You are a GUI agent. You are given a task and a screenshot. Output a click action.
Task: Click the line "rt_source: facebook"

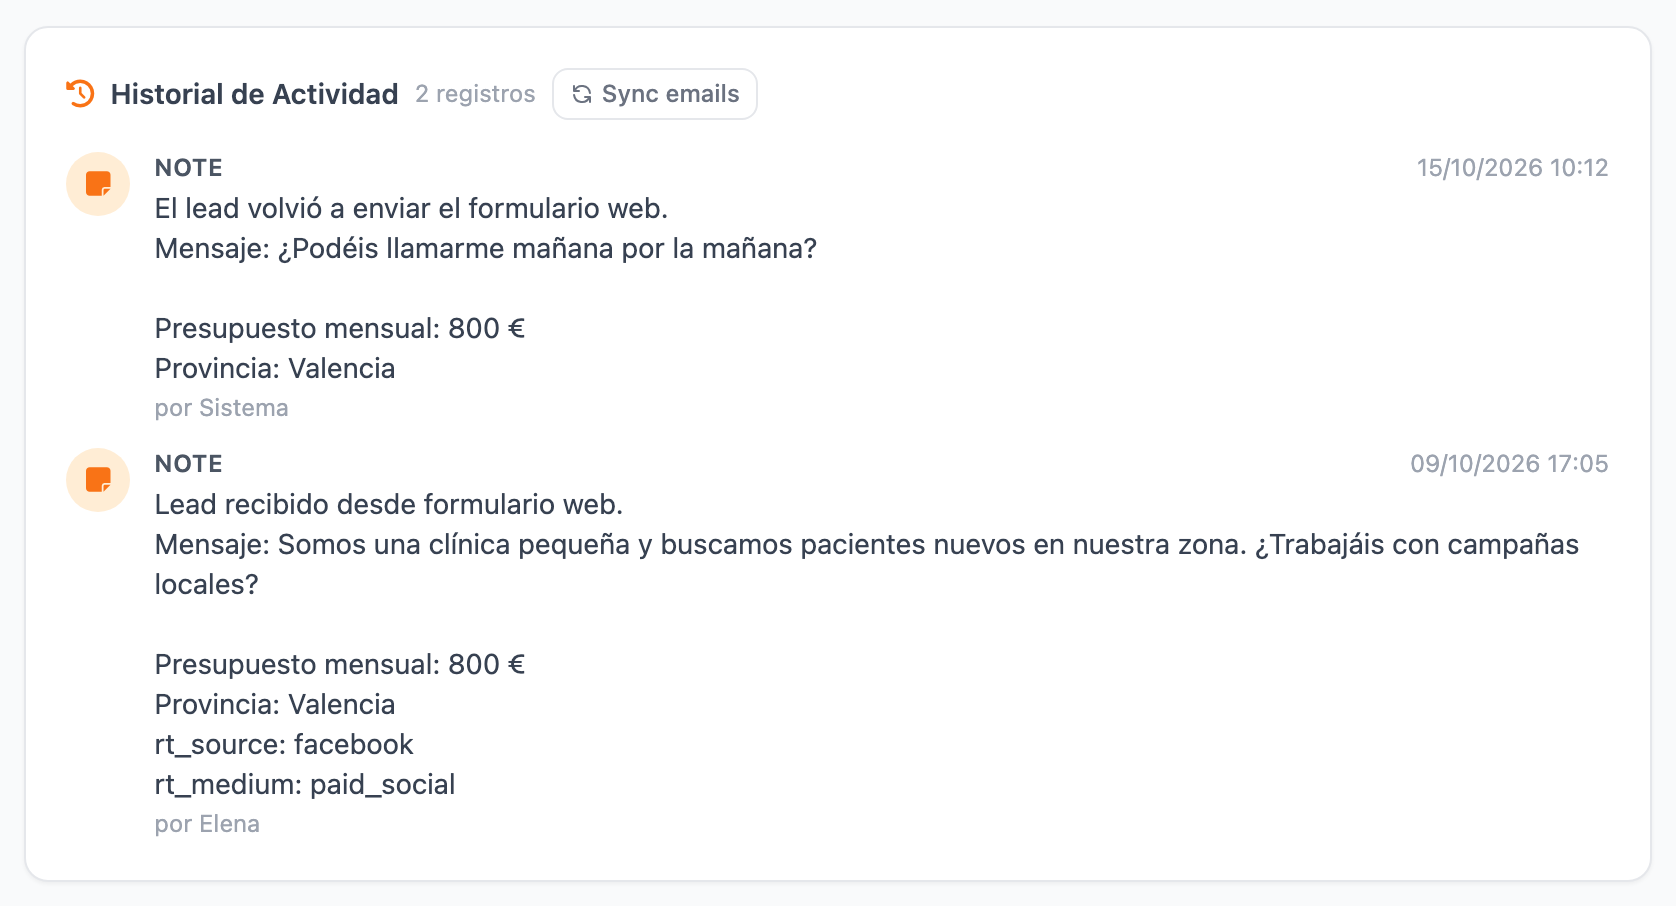[284, 744]
